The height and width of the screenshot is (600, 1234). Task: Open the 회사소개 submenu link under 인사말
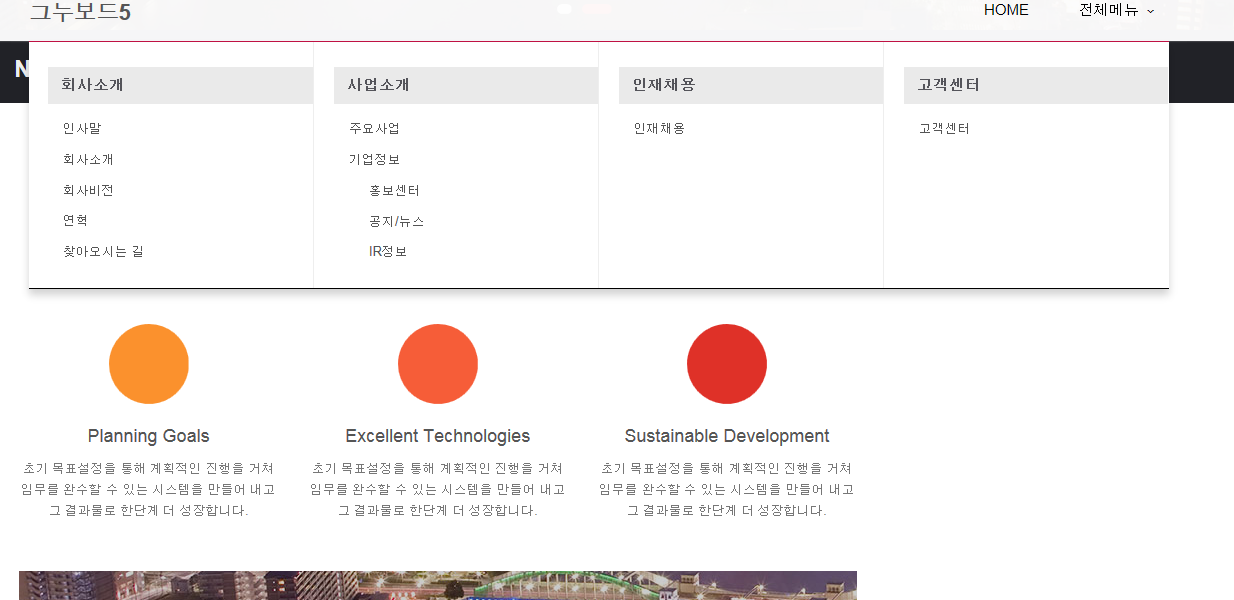88,160
